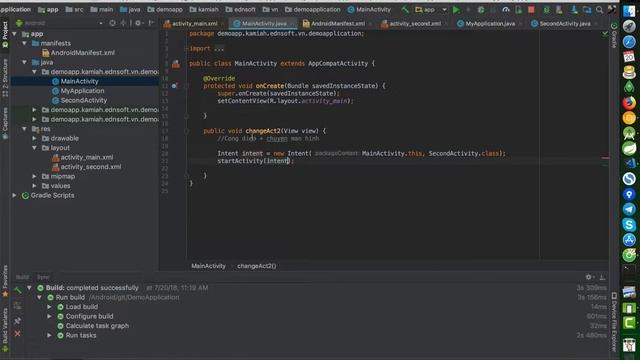Open Finder from the macOS dock
Viewport: 640px width, 360px height.
[x=629, y=11]
